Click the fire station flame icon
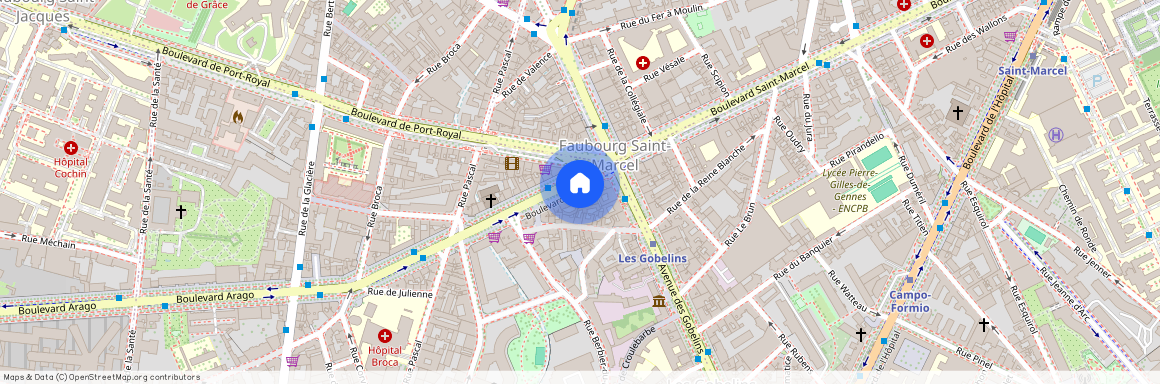Viewport: 1160px width, 384px height. pos(238,117)
